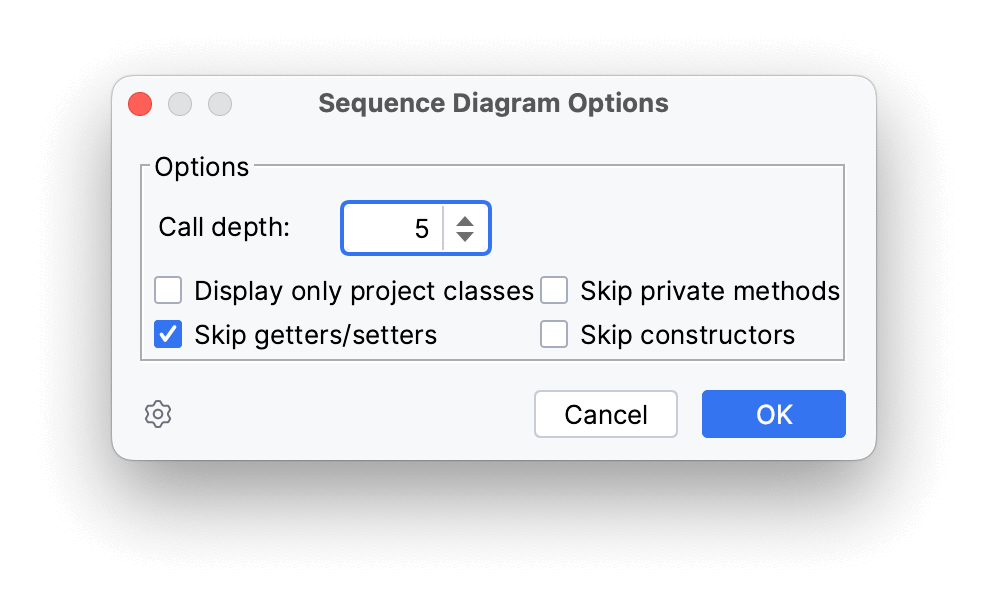988x608 pixels.
Task: Confirm options with the OK button
Action: pos(774,414)
